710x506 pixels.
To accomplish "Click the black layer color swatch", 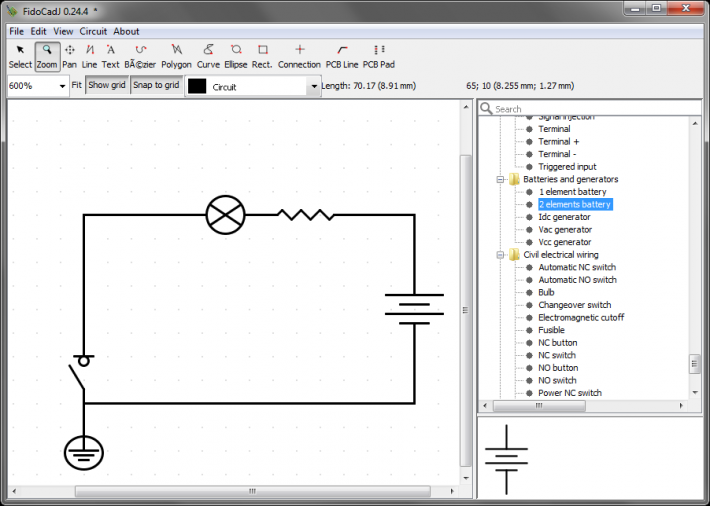I will click(197, 87).
